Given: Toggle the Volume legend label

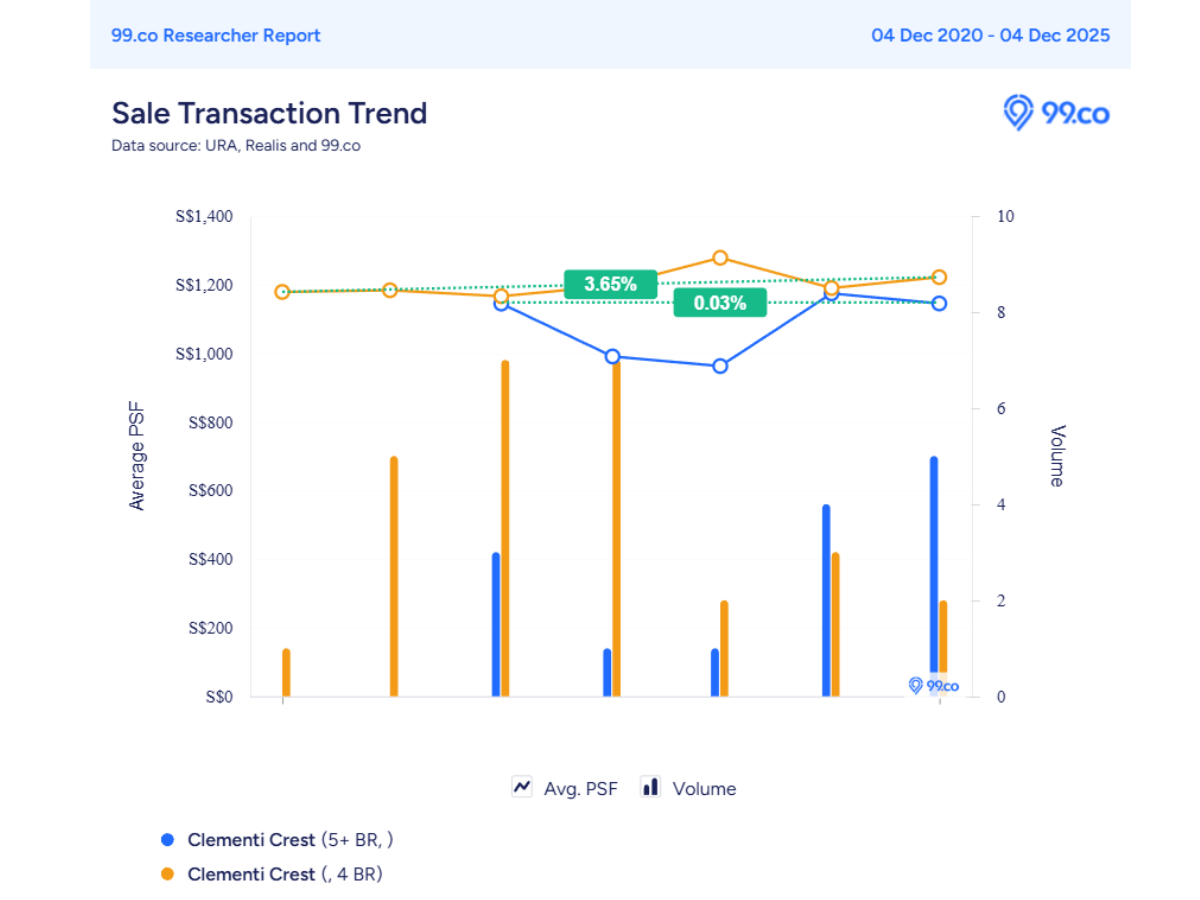Looking at the screenshot, I should point(704,789).
